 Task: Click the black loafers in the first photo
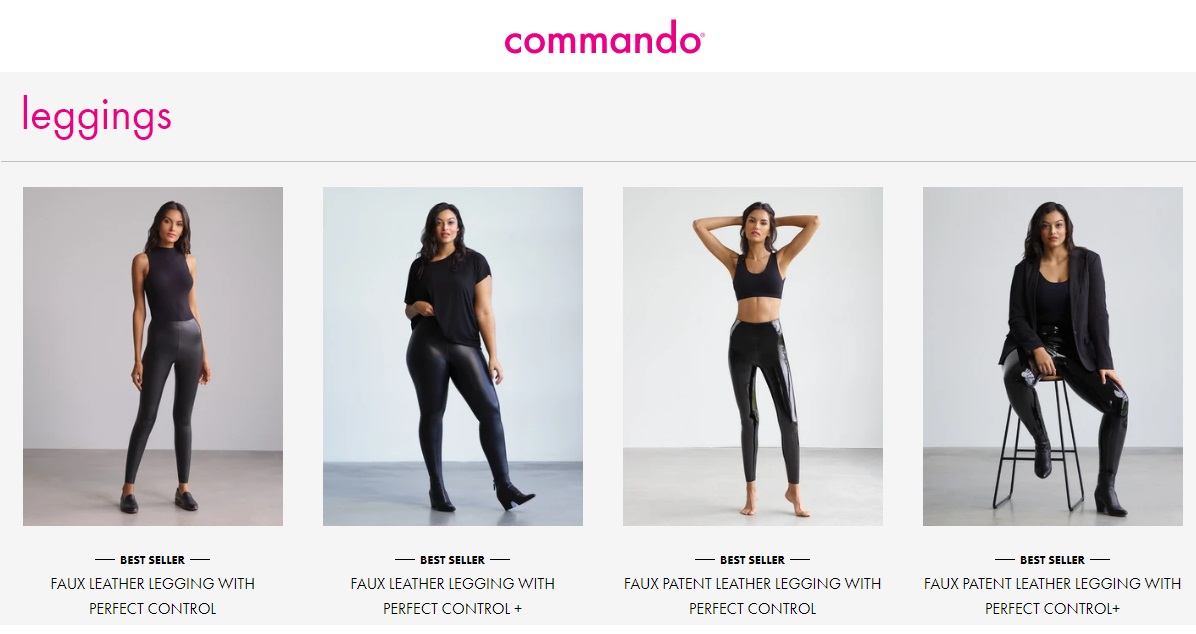coord(159,500)
